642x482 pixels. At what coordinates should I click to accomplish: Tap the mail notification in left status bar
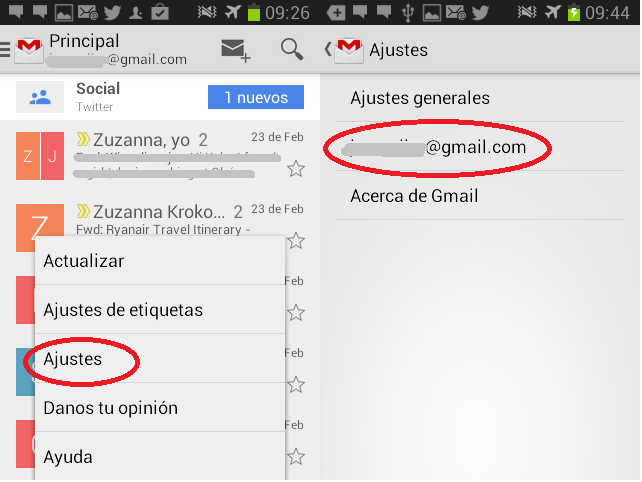click(x=88, y=12)
